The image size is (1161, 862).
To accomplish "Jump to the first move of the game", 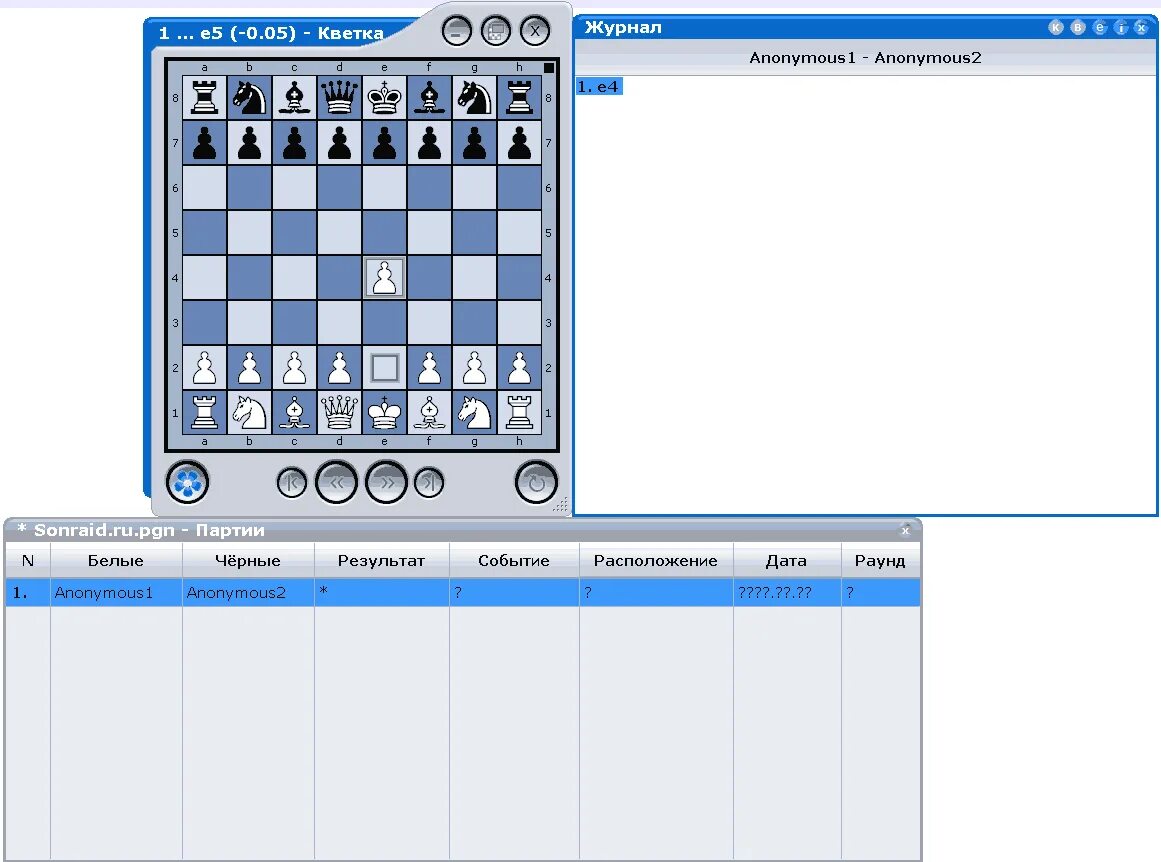I will click(292, 483).
